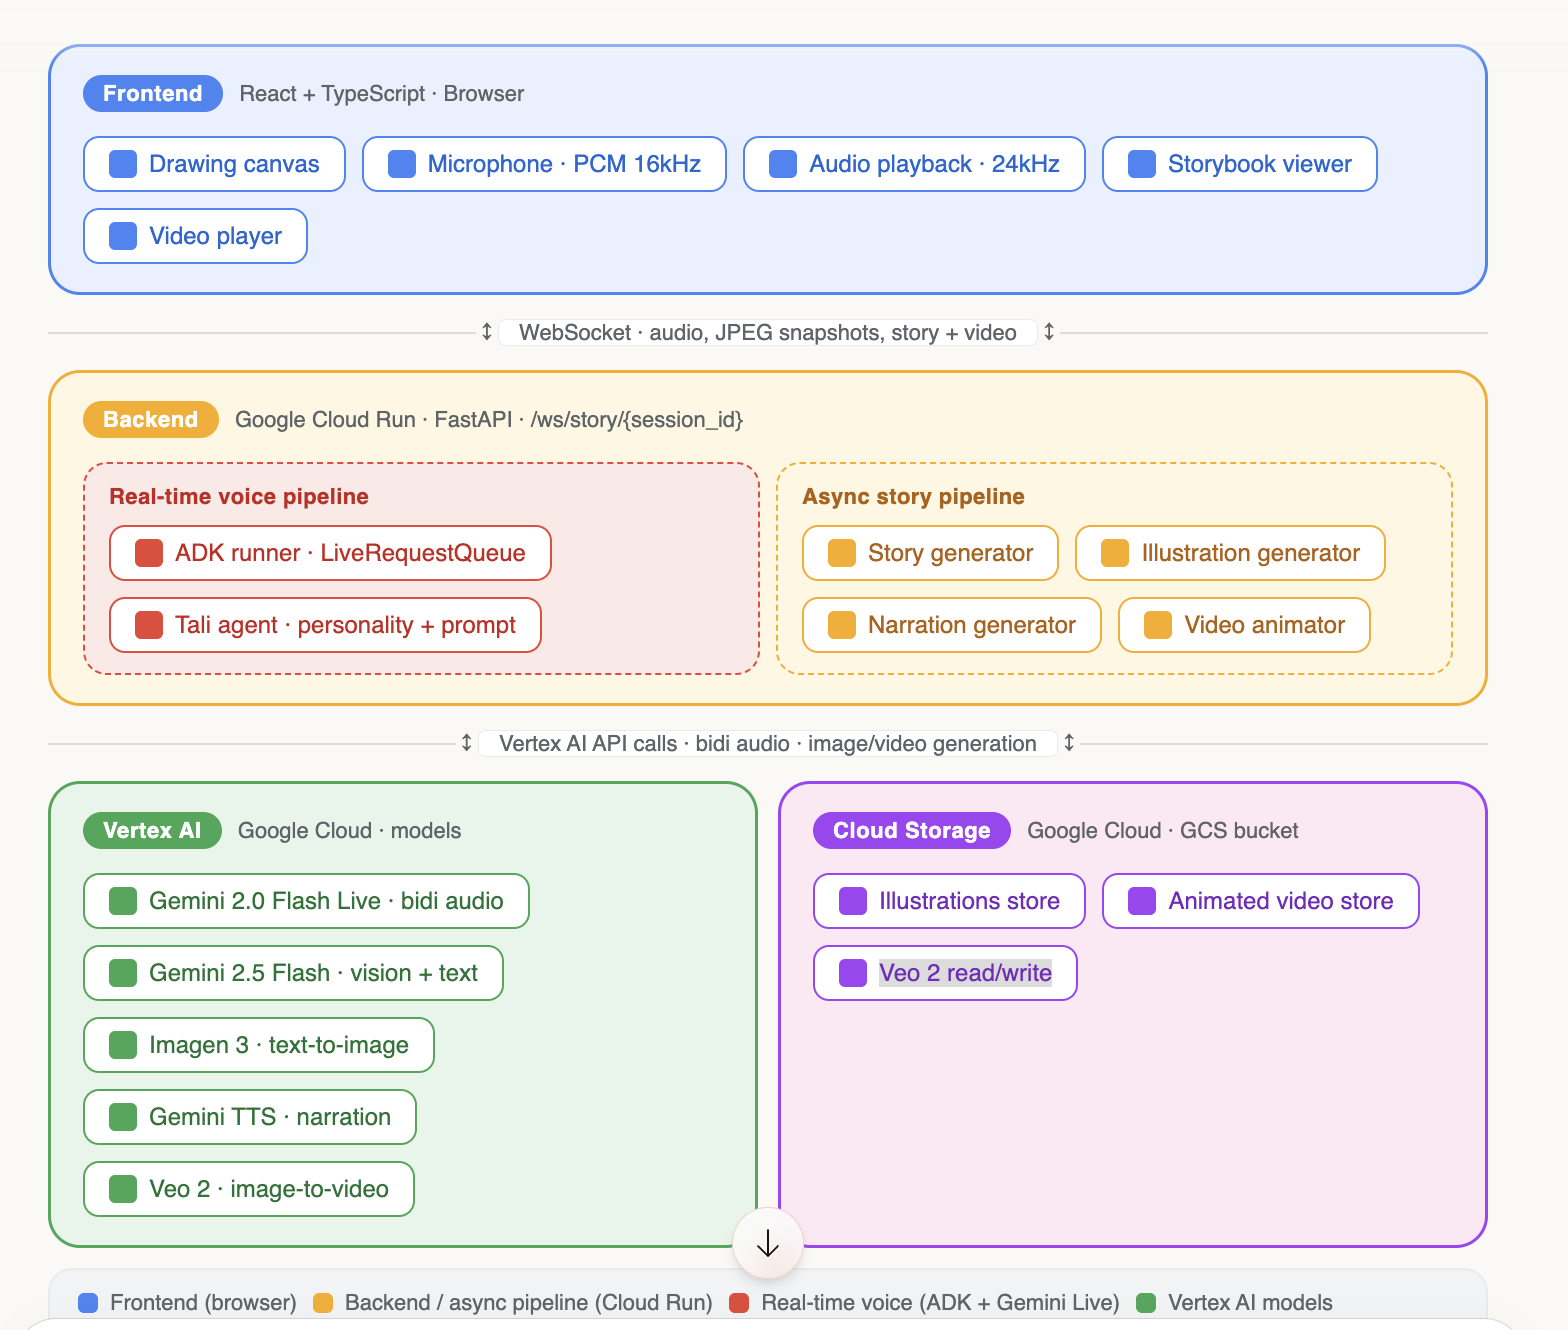Click the Real-time voice pipeline heading
This screenshot has height=1330, width=1568.
click(239, 497)
